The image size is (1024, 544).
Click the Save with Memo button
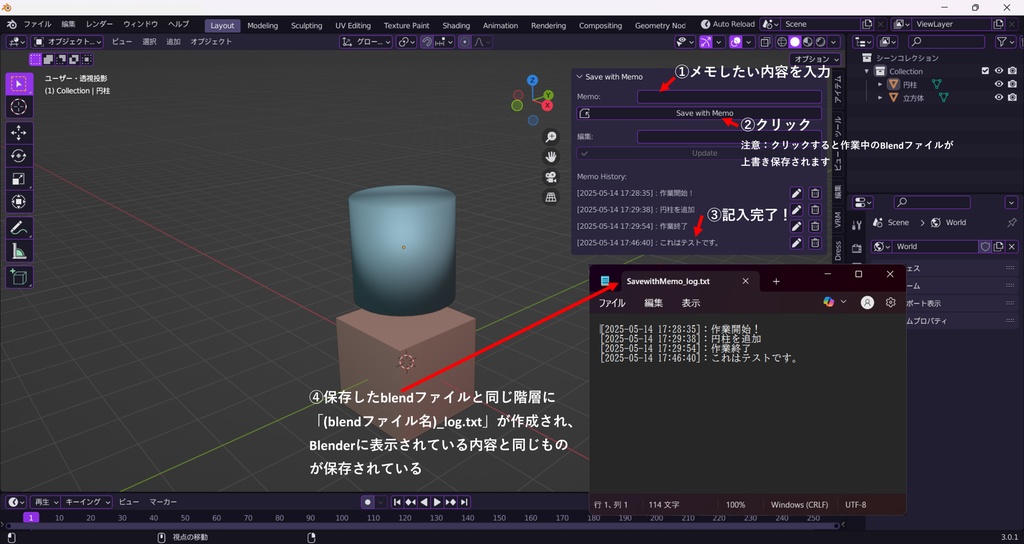point(699,113)
